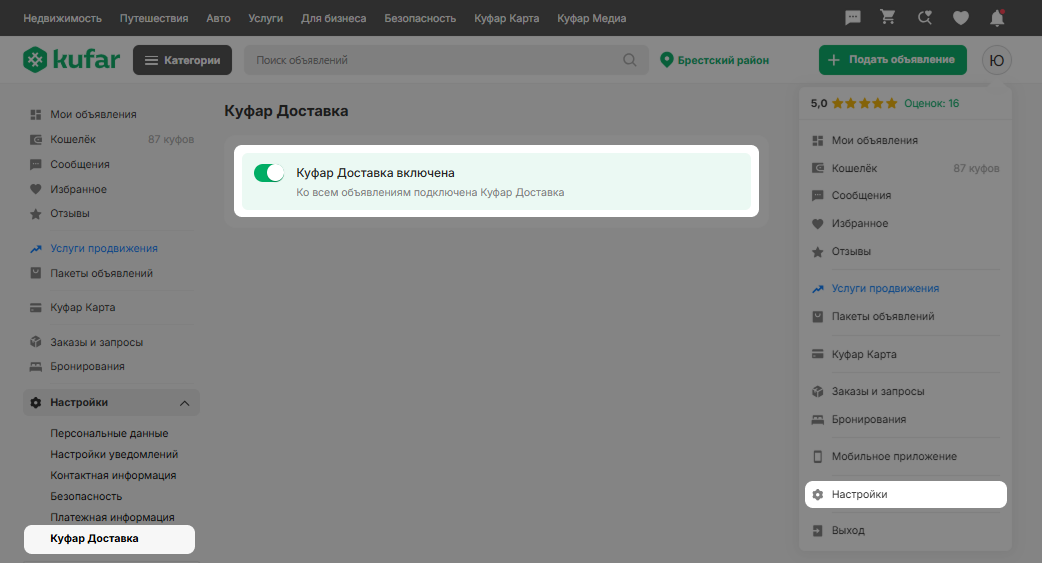The image size is (1042, 563).
Task: Open favorites heart icon in top bar
Action: 961,18
